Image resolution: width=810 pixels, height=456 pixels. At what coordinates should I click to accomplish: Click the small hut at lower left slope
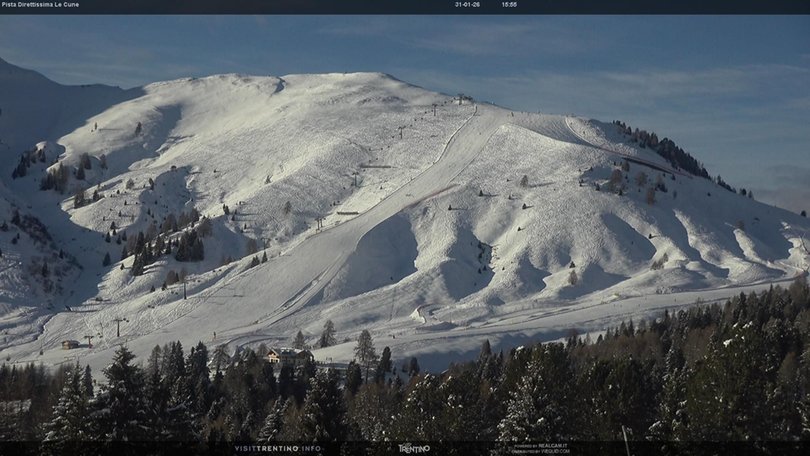(69, 344)
